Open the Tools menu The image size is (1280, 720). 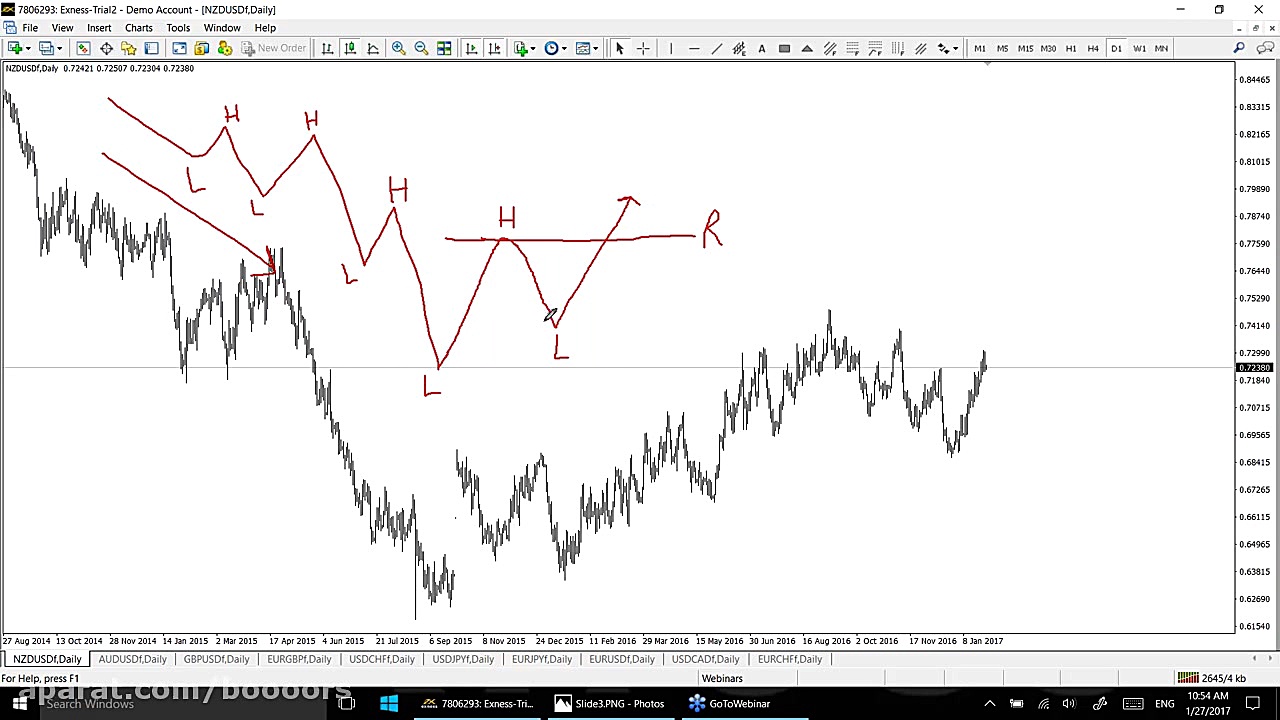pyautogui.click(x=178, y=28)
